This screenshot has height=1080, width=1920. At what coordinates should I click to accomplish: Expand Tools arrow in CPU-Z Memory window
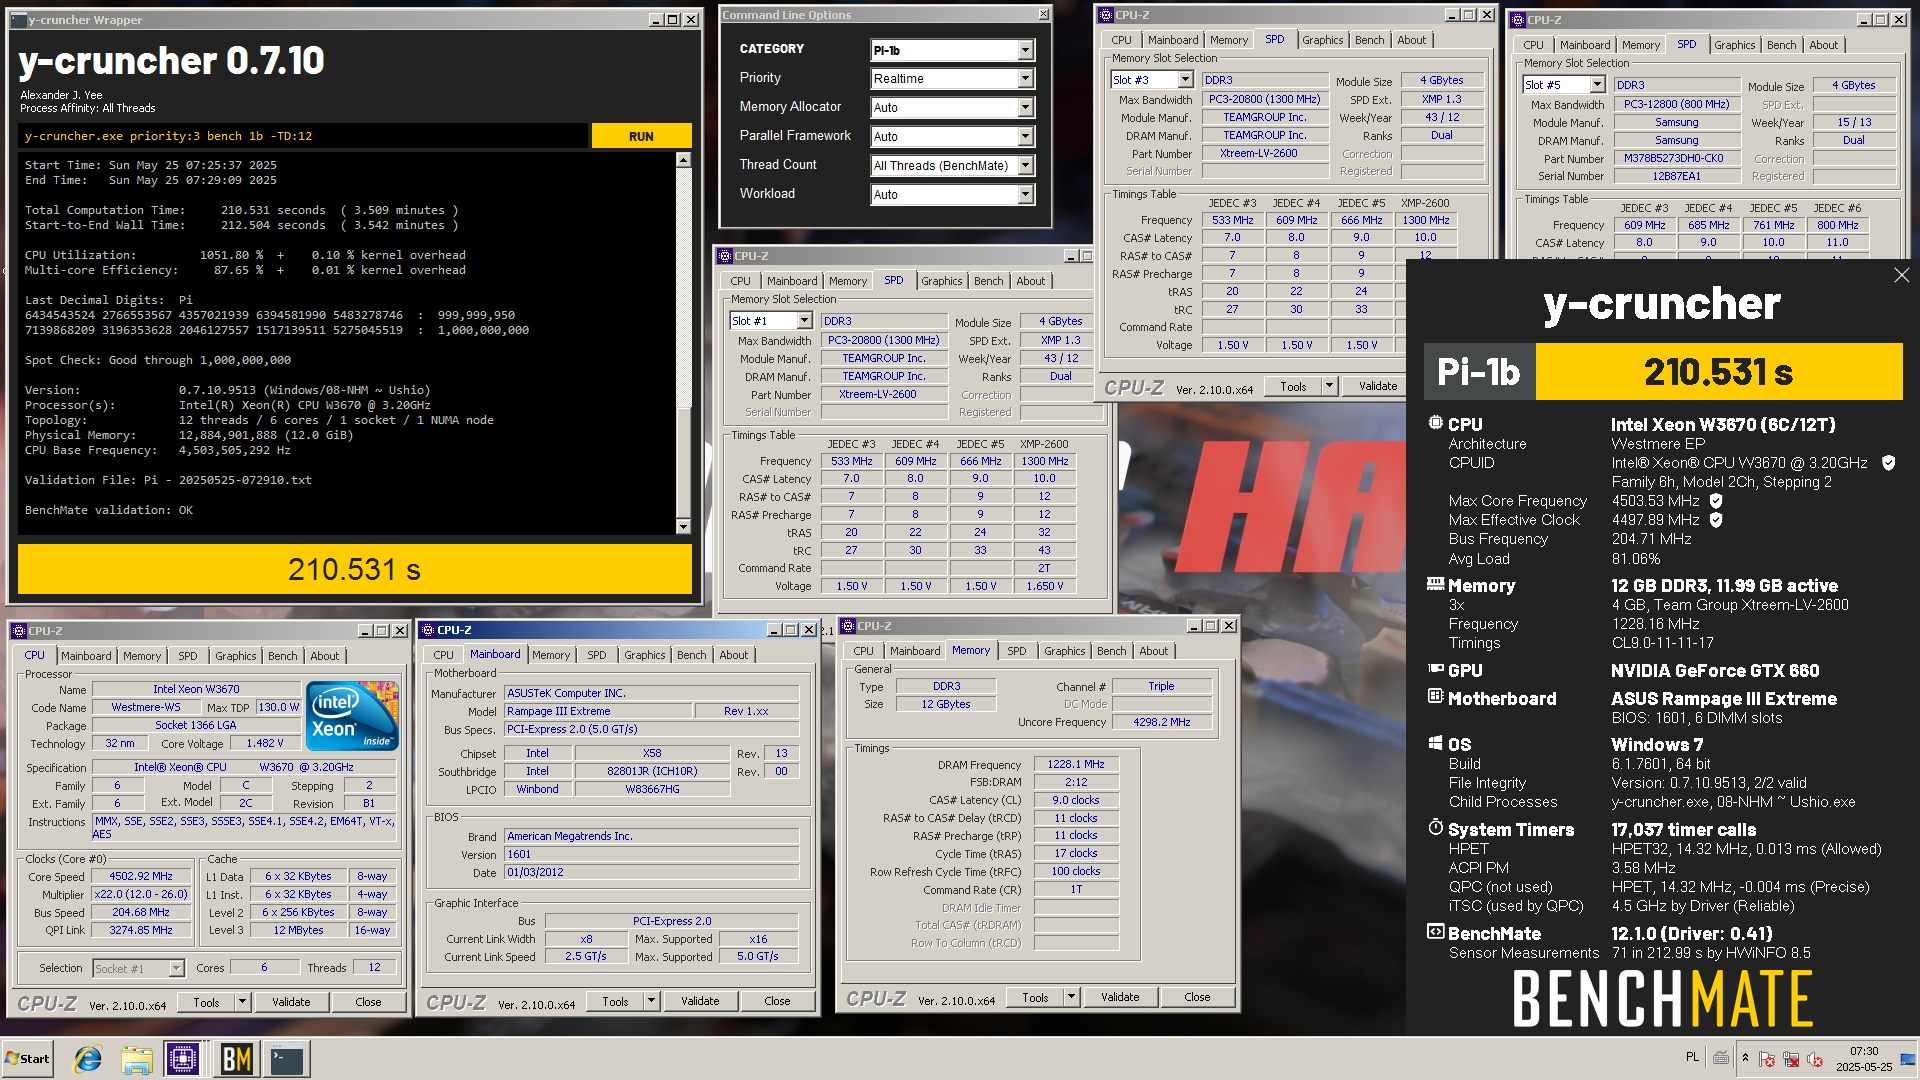coord(1071,997)
